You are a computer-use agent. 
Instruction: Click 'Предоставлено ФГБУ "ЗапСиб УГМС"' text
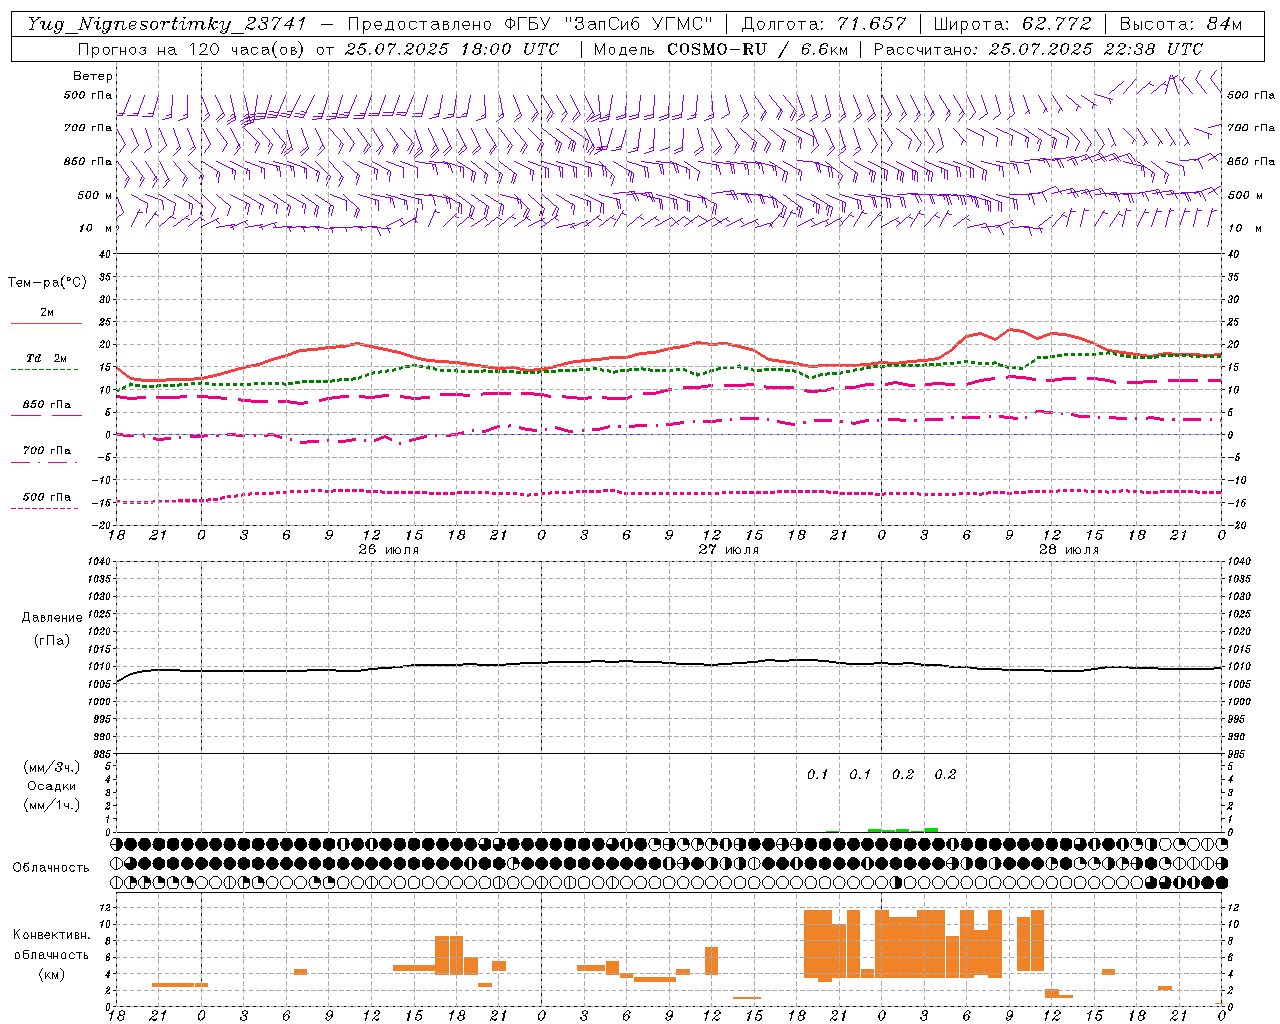[530, 24]
